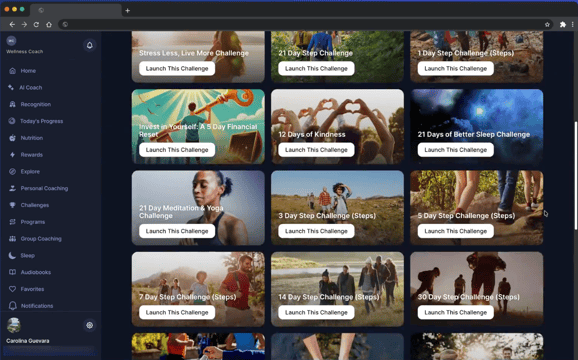Click the Wellness Coach logo icon
The height and width of the screenshot is (360, 578).
pyautogui.click(x=11, y=41)
